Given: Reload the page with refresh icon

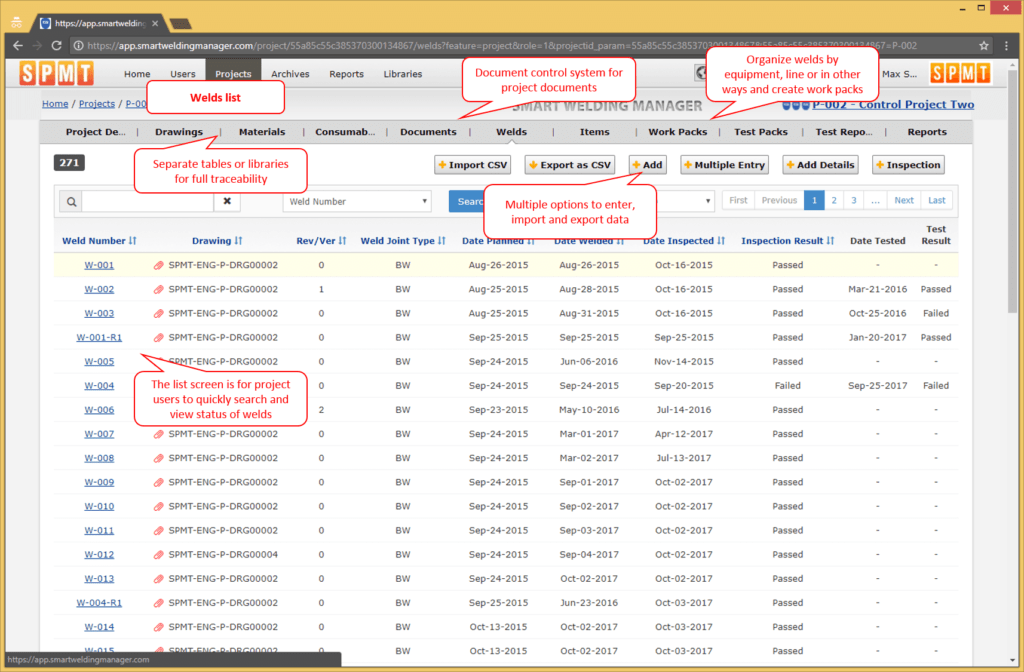Looking at the screenshot, I should coord(57,46).
